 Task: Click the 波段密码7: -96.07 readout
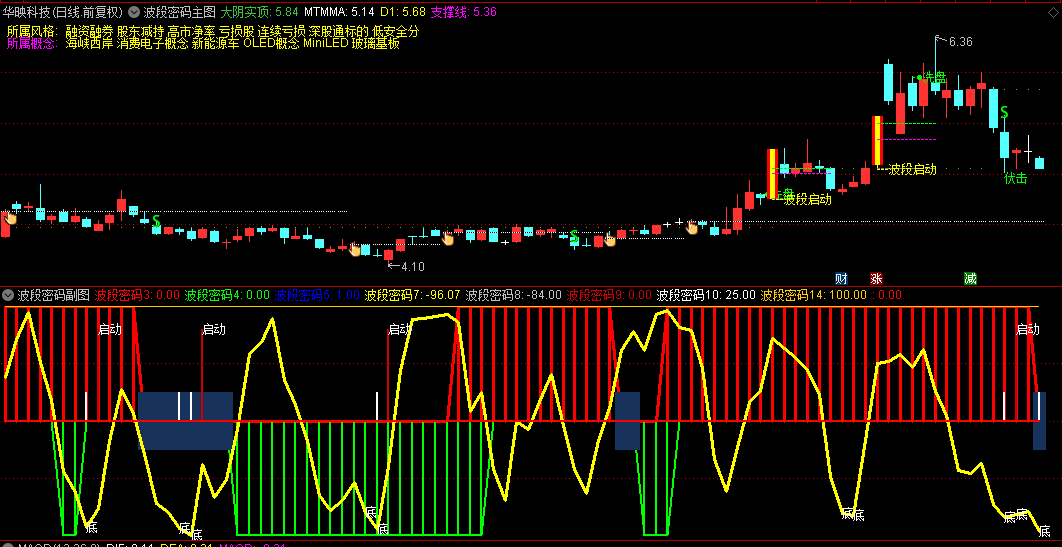pyautogui.click(x=412, y=294)
